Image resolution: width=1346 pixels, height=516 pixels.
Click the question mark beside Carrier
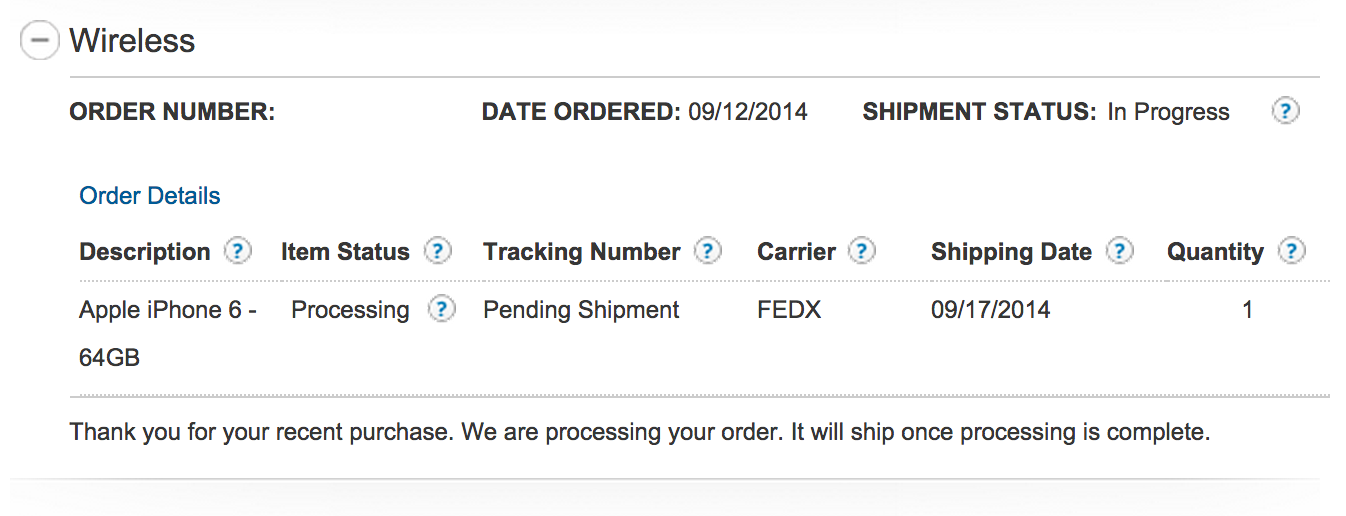click(x=862, y=250)
